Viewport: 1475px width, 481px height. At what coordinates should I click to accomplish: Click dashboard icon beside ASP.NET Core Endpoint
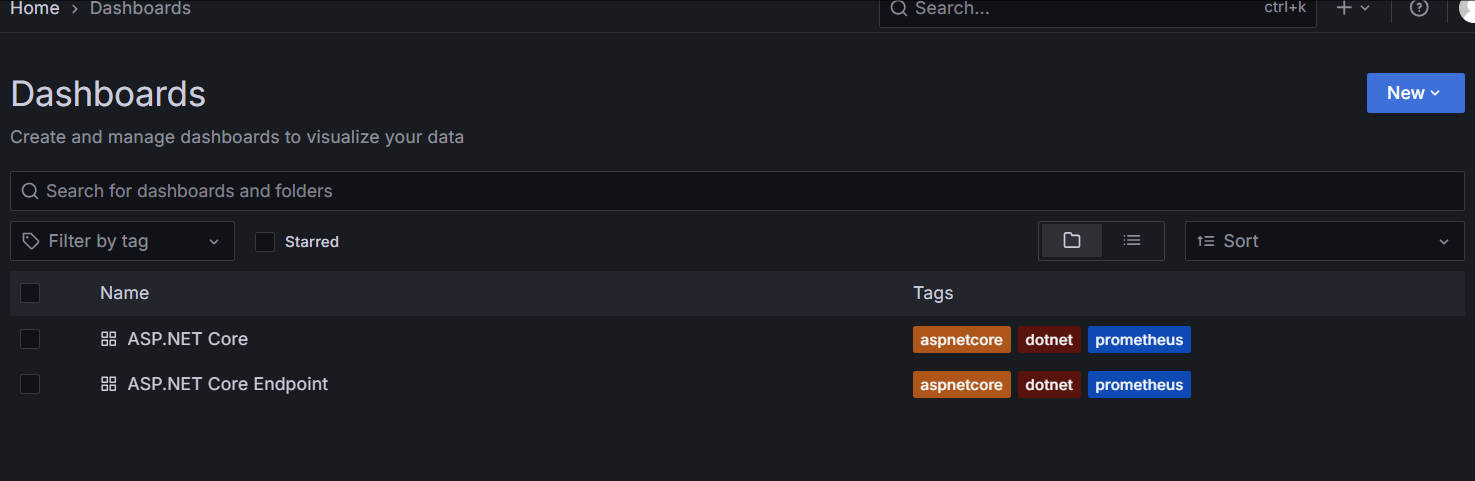(x=109, y=384)
